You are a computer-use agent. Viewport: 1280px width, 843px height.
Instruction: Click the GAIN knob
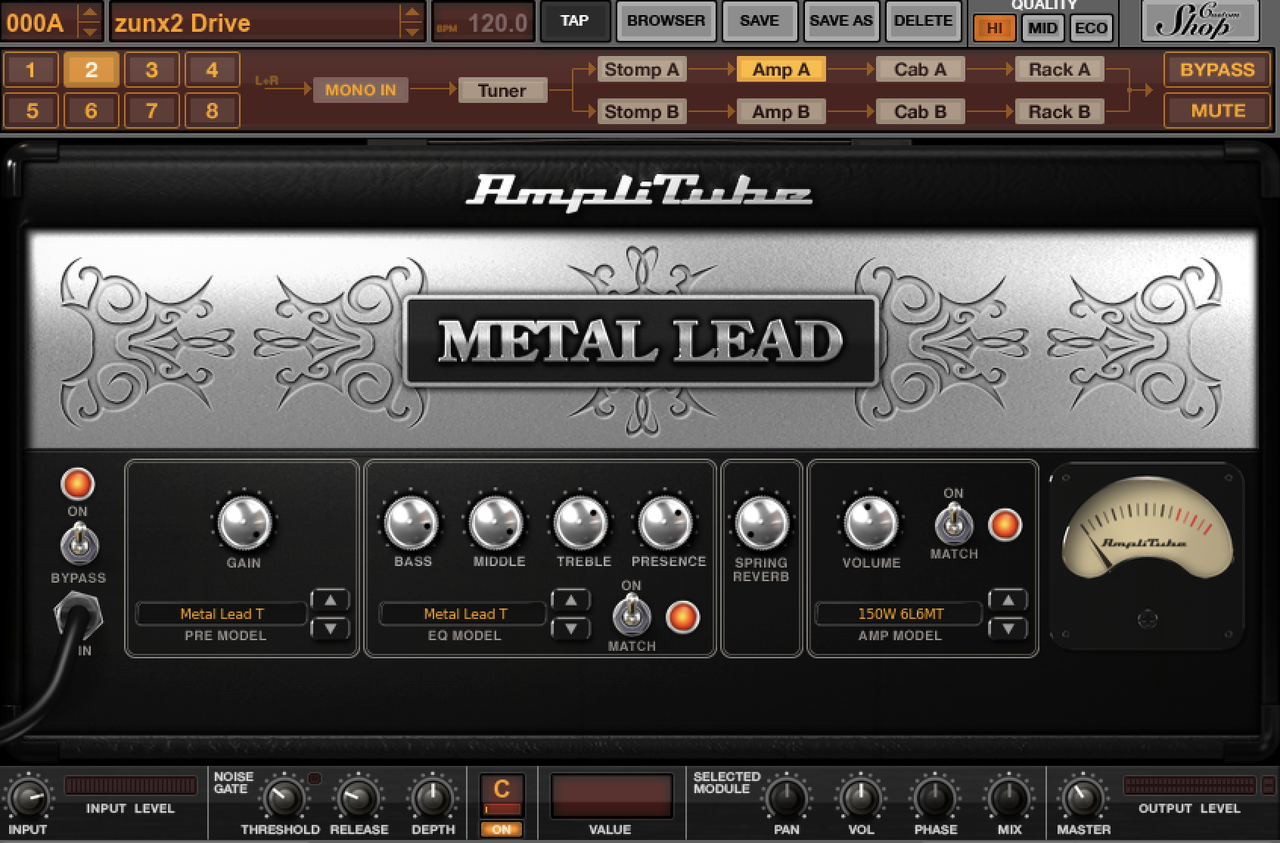pos(245,523)
